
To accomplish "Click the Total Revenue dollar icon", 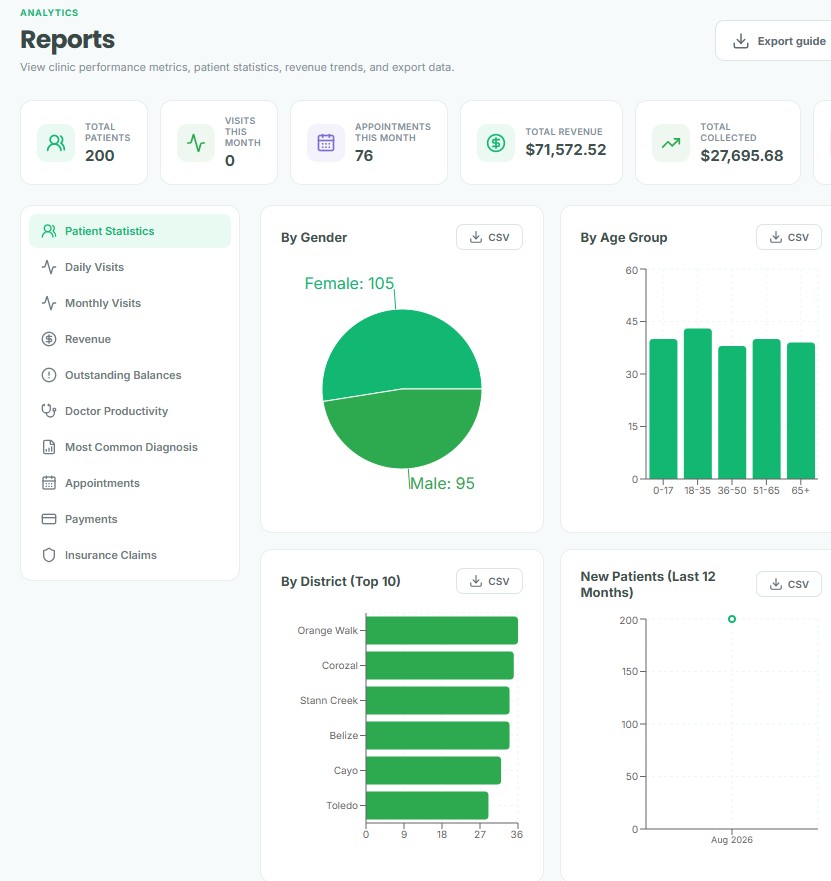I will click(x=496, y=143).
